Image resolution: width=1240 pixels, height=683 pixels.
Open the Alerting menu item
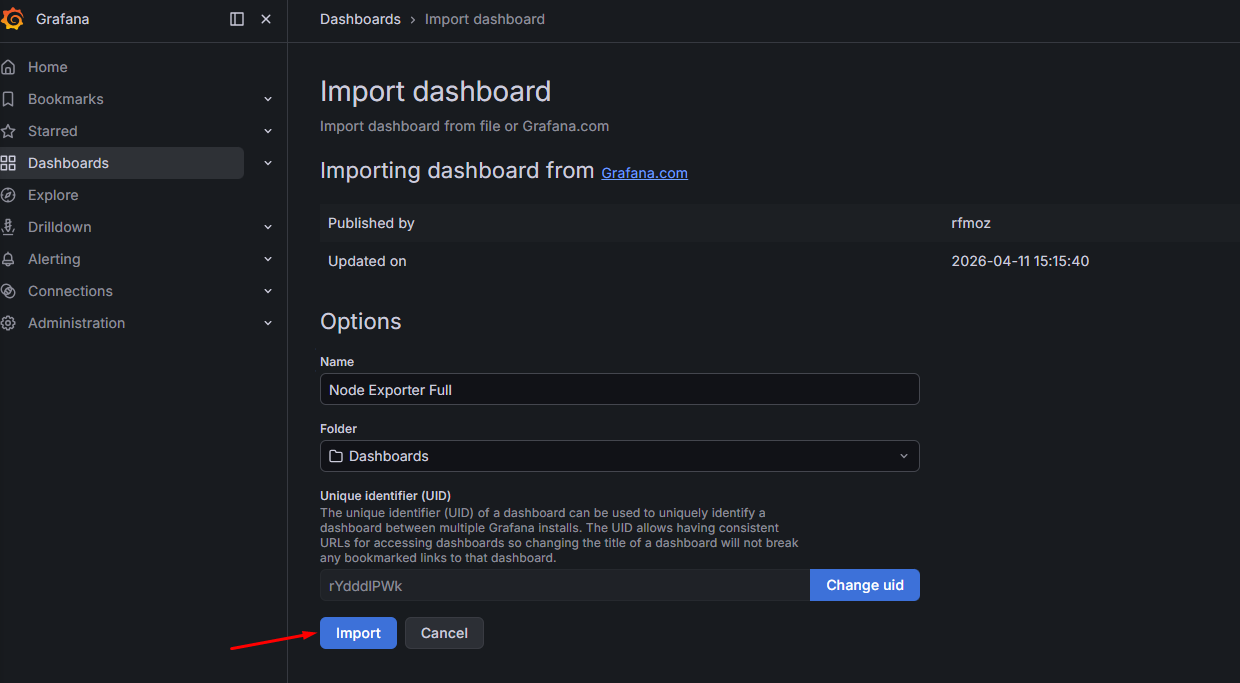(x=54, y=259)
